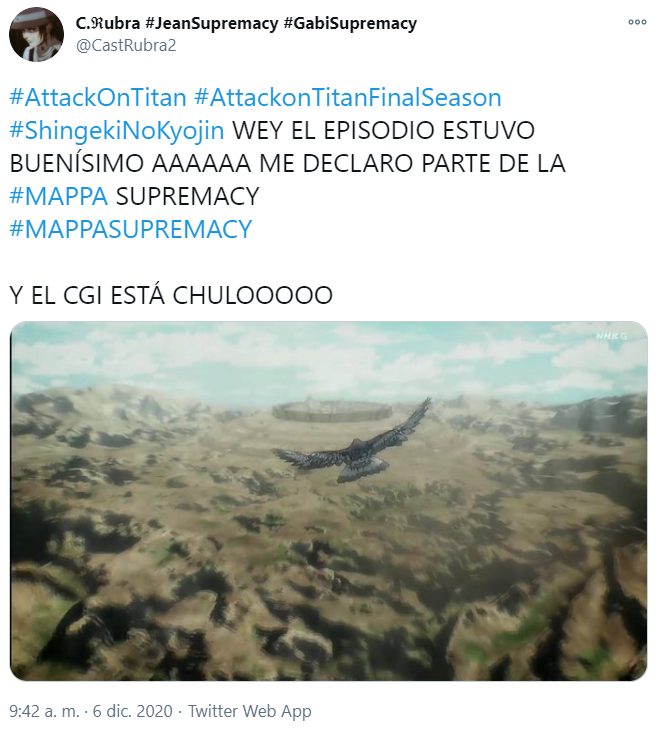Open the tweet's more options menu
The image size is (664, 731).
pyautogui.click(x=637, y=22)
